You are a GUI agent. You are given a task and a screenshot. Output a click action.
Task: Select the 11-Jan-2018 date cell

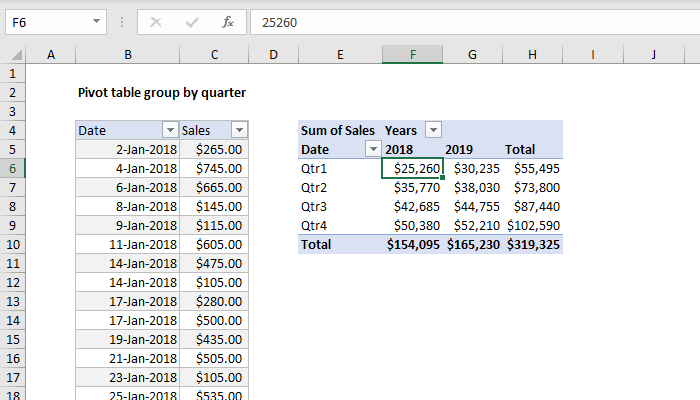128,244
